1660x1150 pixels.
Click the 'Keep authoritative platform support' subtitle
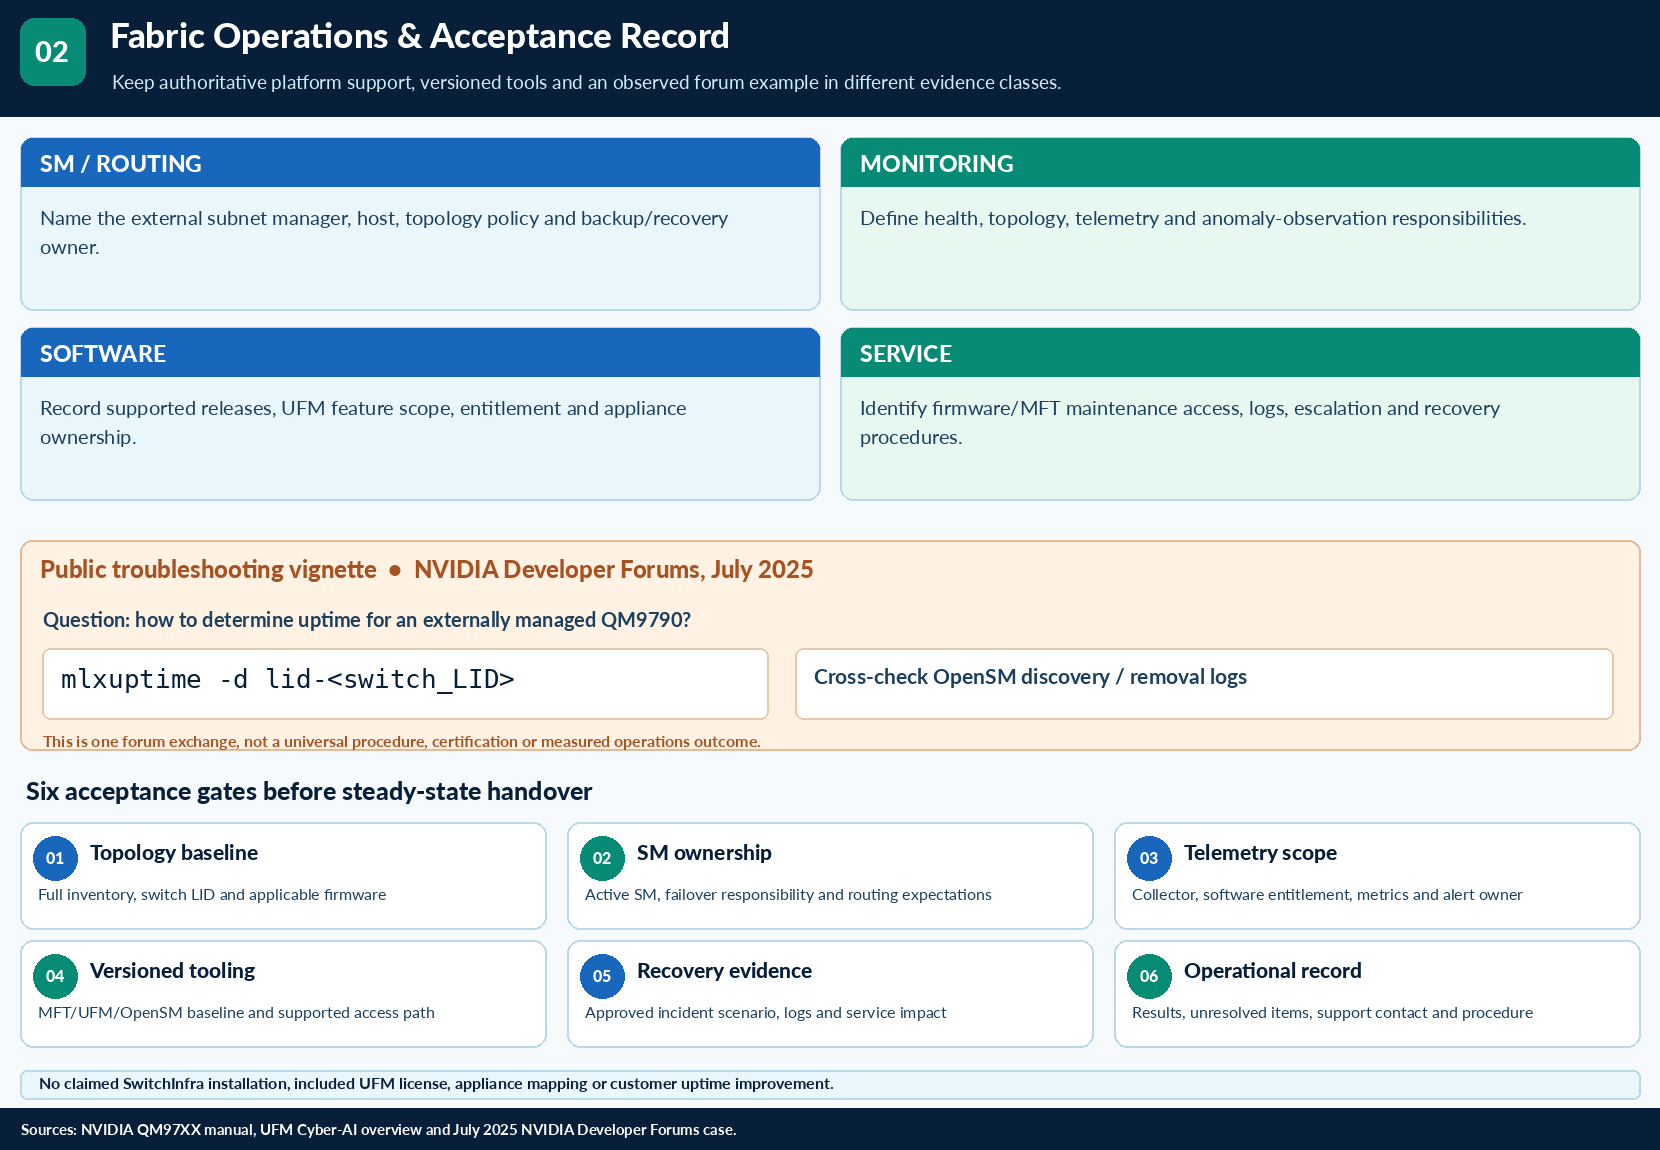coord(586,83)
